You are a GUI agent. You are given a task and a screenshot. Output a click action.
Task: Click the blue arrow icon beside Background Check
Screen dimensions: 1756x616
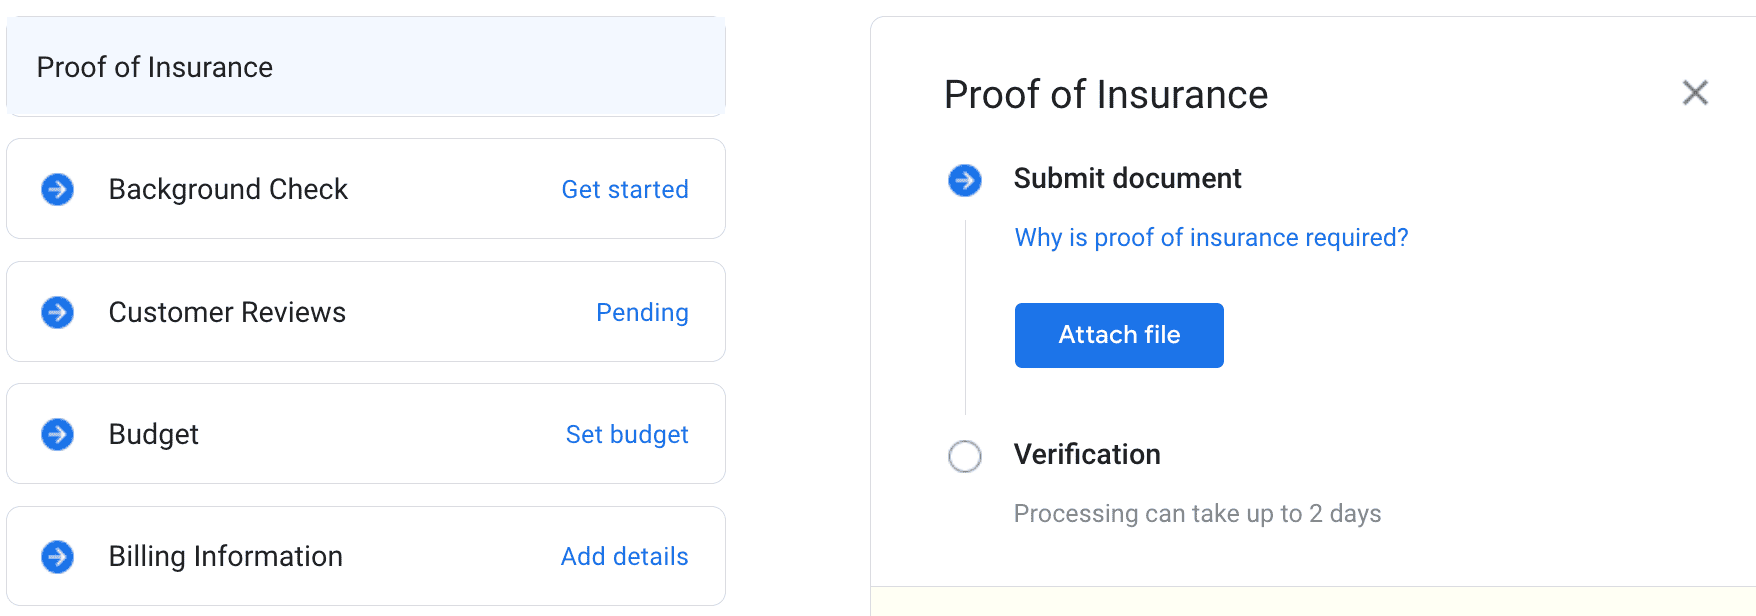(57, 188)
